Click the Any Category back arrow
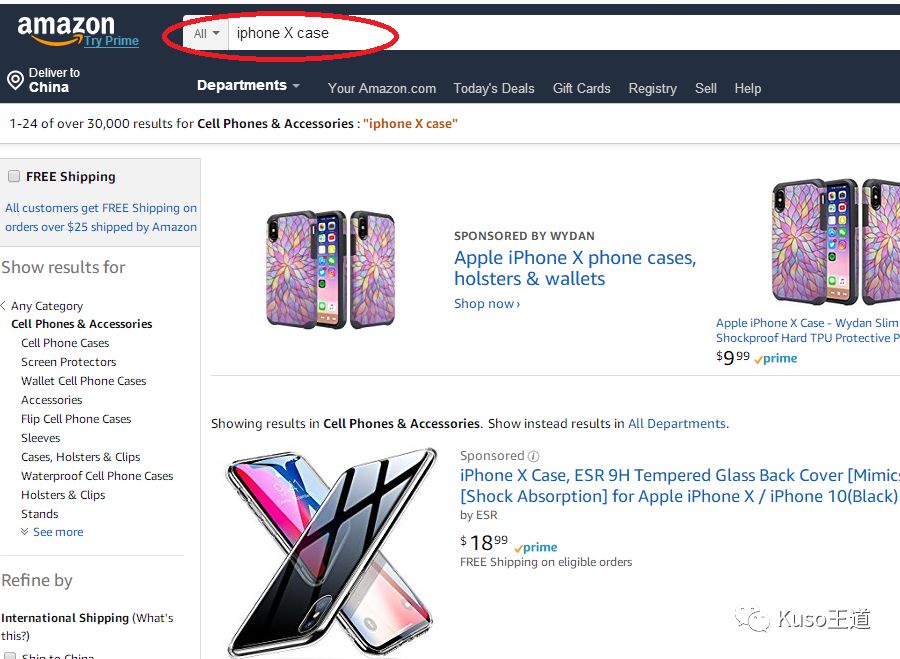 pyautogui.click(x=4, y=306)
